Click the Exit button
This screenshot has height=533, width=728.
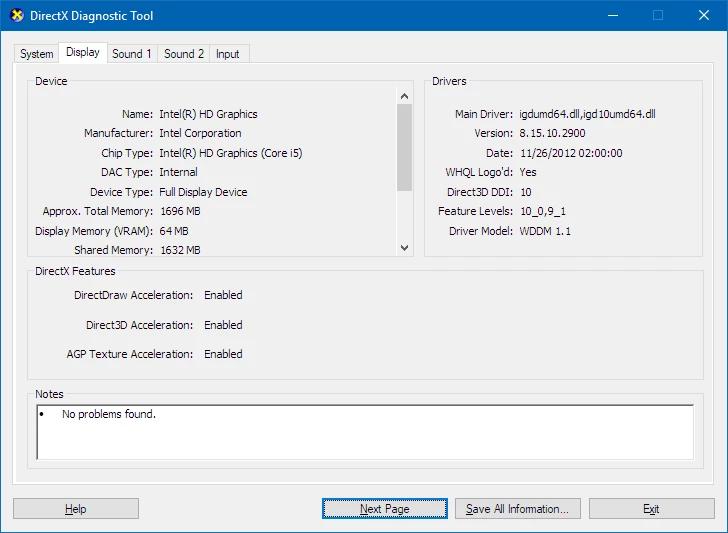[x=651, y=509]
